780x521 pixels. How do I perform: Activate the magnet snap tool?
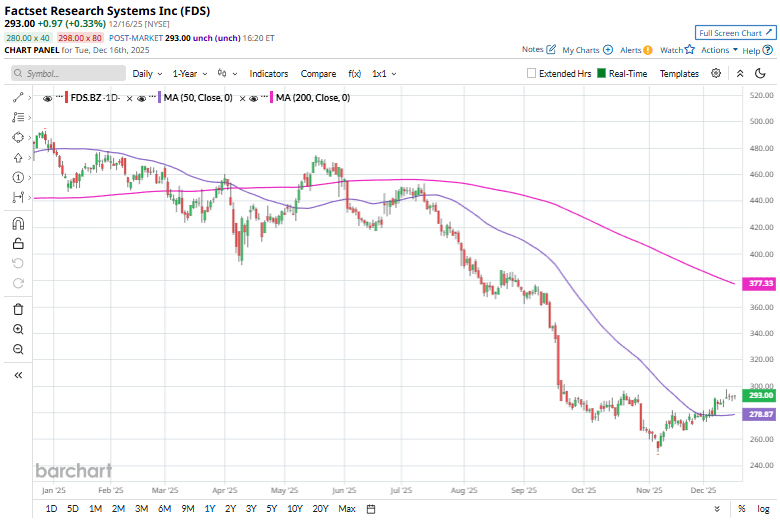(18, 223)
